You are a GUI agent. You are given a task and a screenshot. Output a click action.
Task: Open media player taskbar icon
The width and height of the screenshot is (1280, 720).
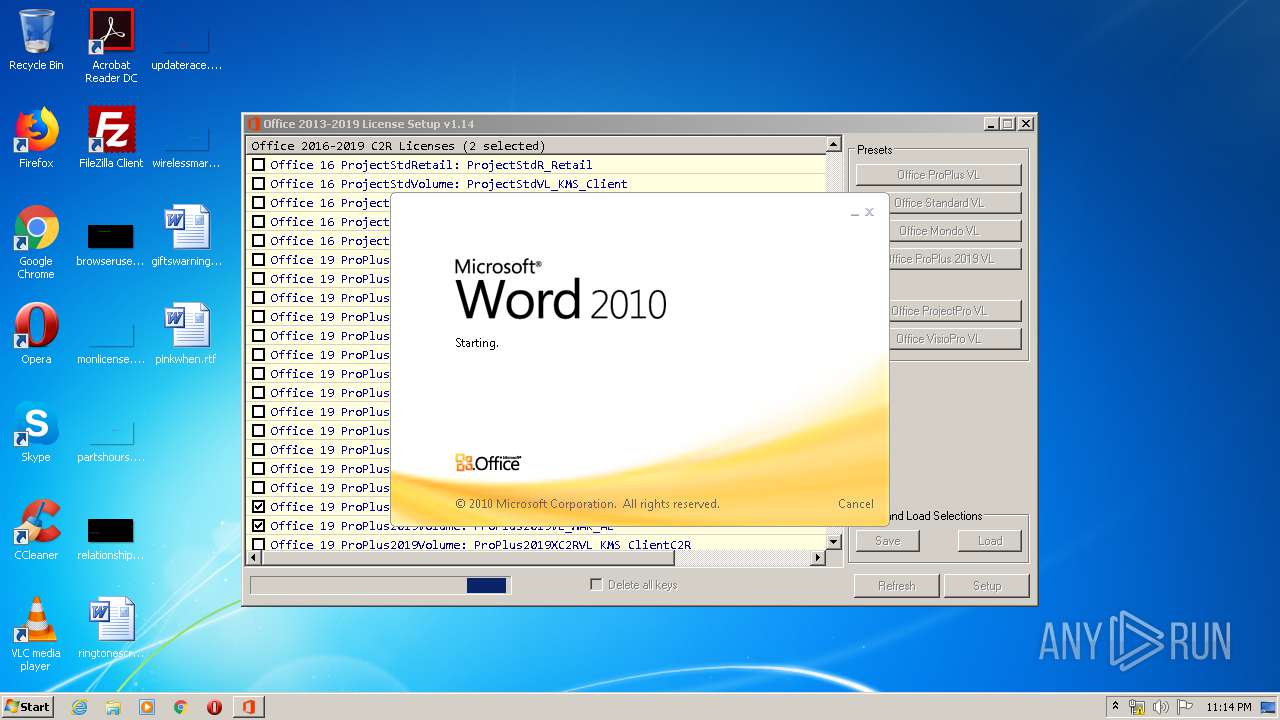(x=147, y=707)
